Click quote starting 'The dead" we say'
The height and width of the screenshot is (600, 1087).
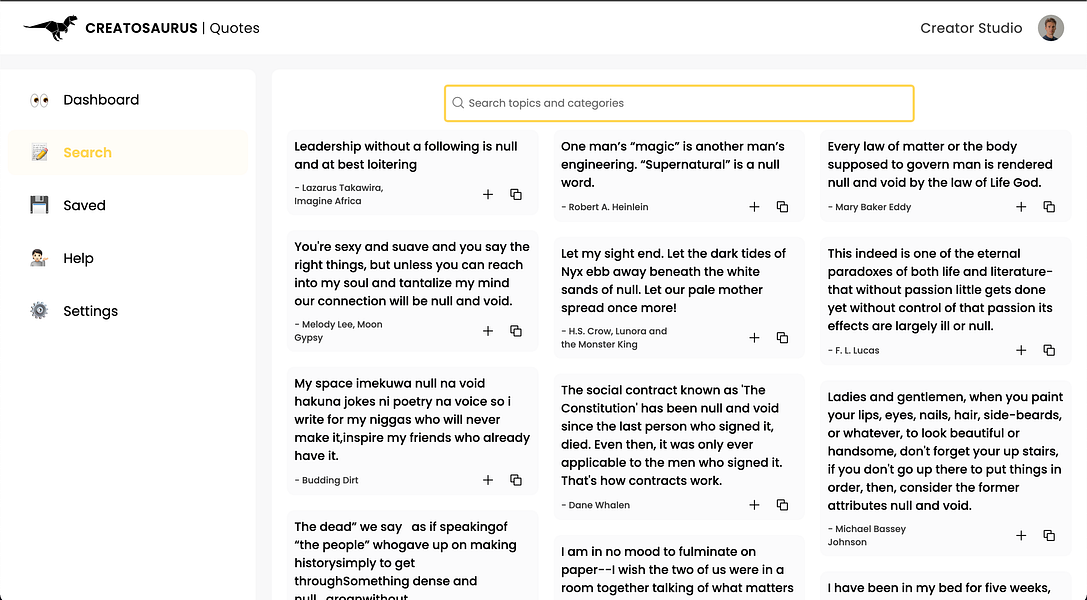point(405,559)
